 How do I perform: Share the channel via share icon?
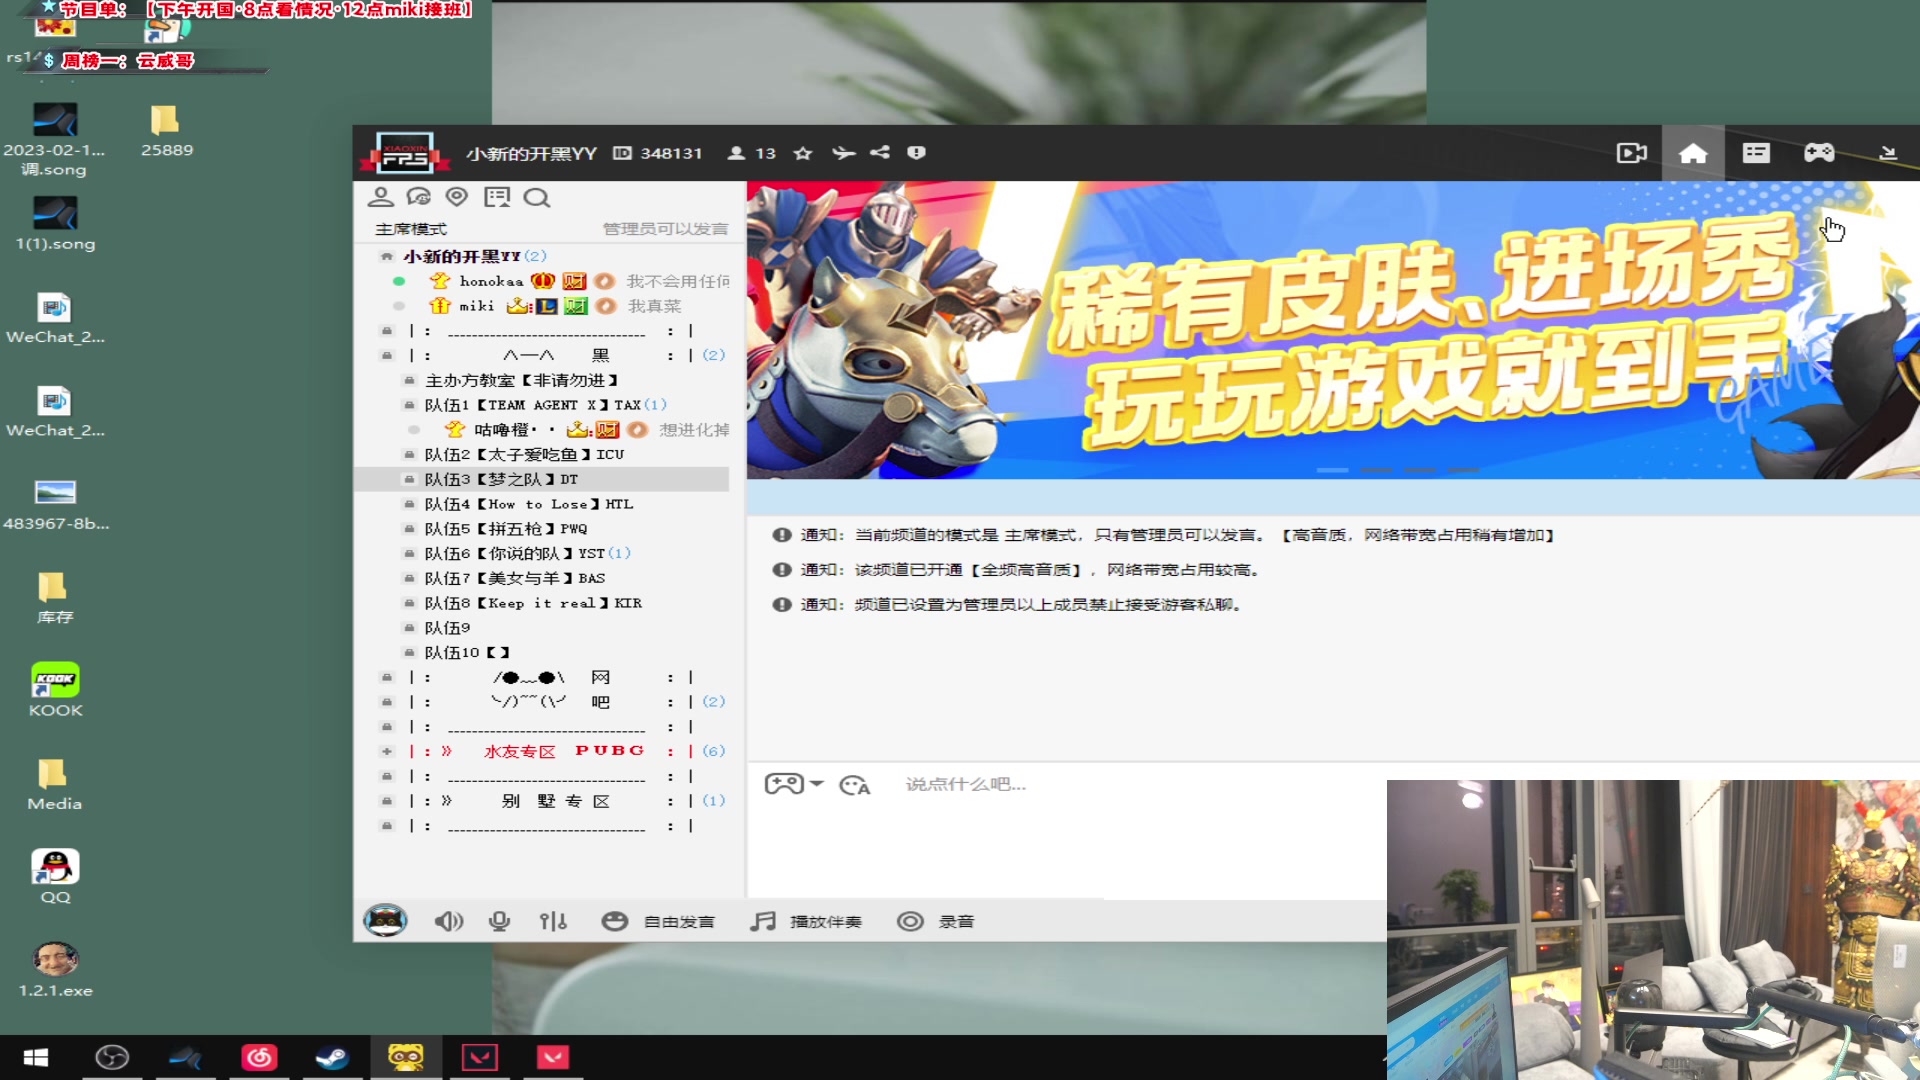point(880,153)
